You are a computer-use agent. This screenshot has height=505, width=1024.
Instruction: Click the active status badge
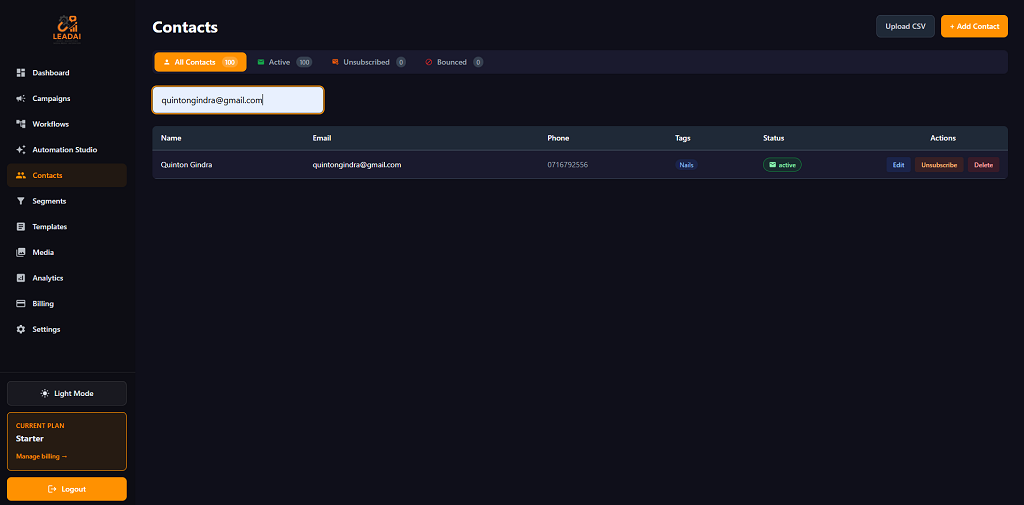(x=782, y=165)
